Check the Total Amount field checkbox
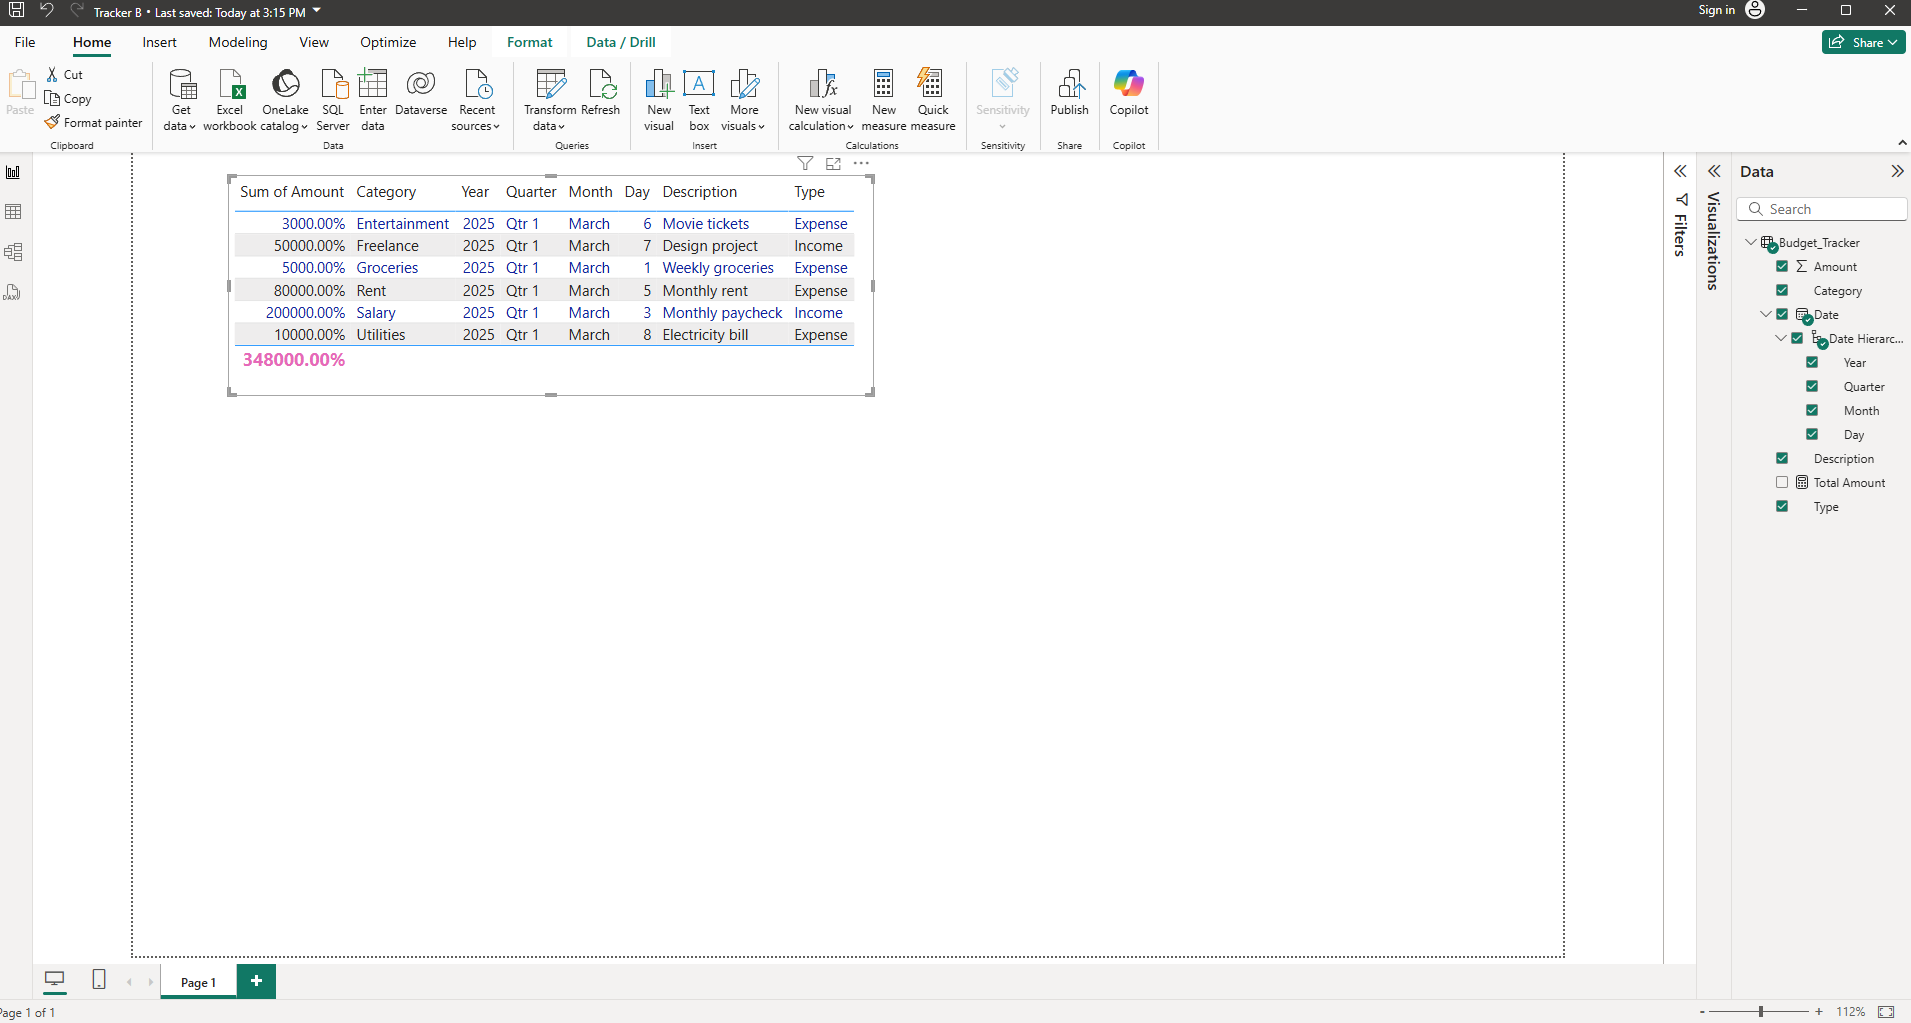Viewport: 1911px width, 1023px height. coord(1782,483)
